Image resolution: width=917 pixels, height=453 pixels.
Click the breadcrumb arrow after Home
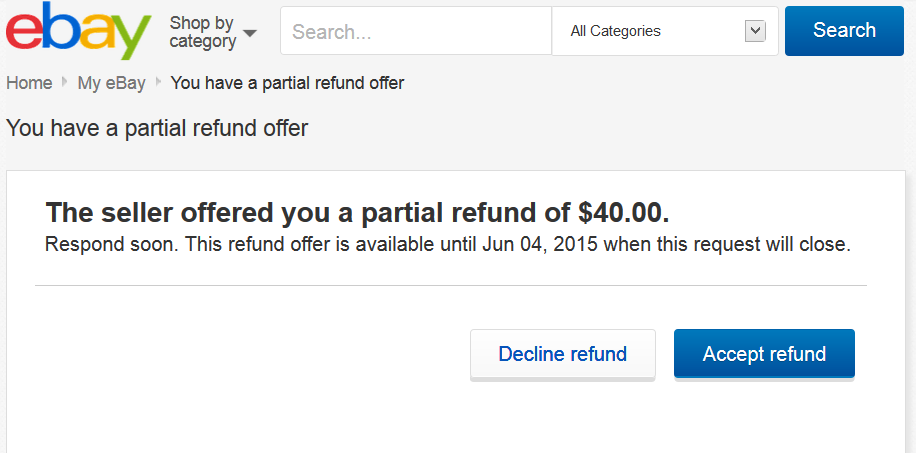(x=64, y=82)
